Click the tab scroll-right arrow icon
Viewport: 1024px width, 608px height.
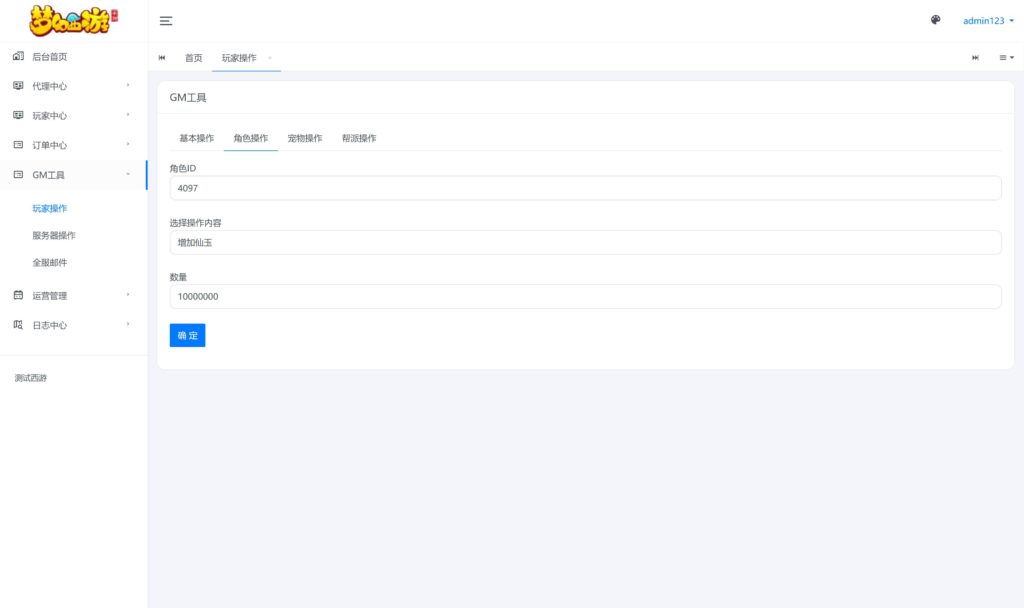975,58
